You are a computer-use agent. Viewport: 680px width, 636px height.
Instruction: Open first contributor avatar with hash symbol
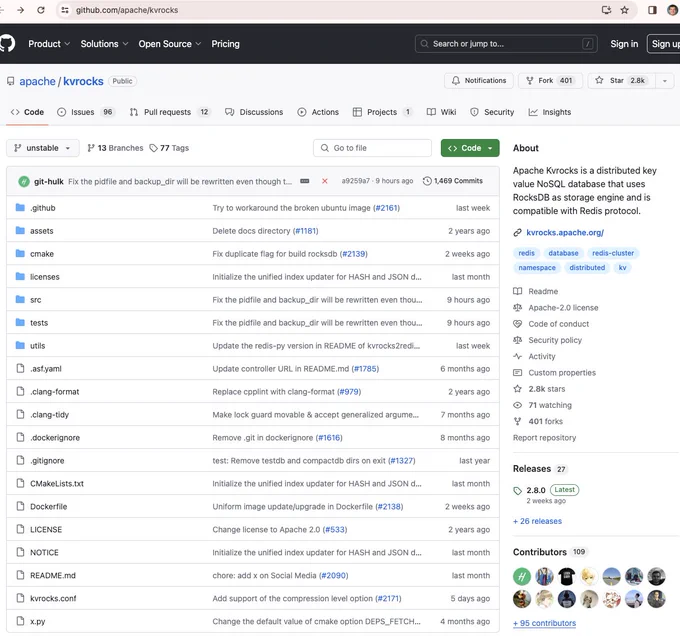point(522,576)
